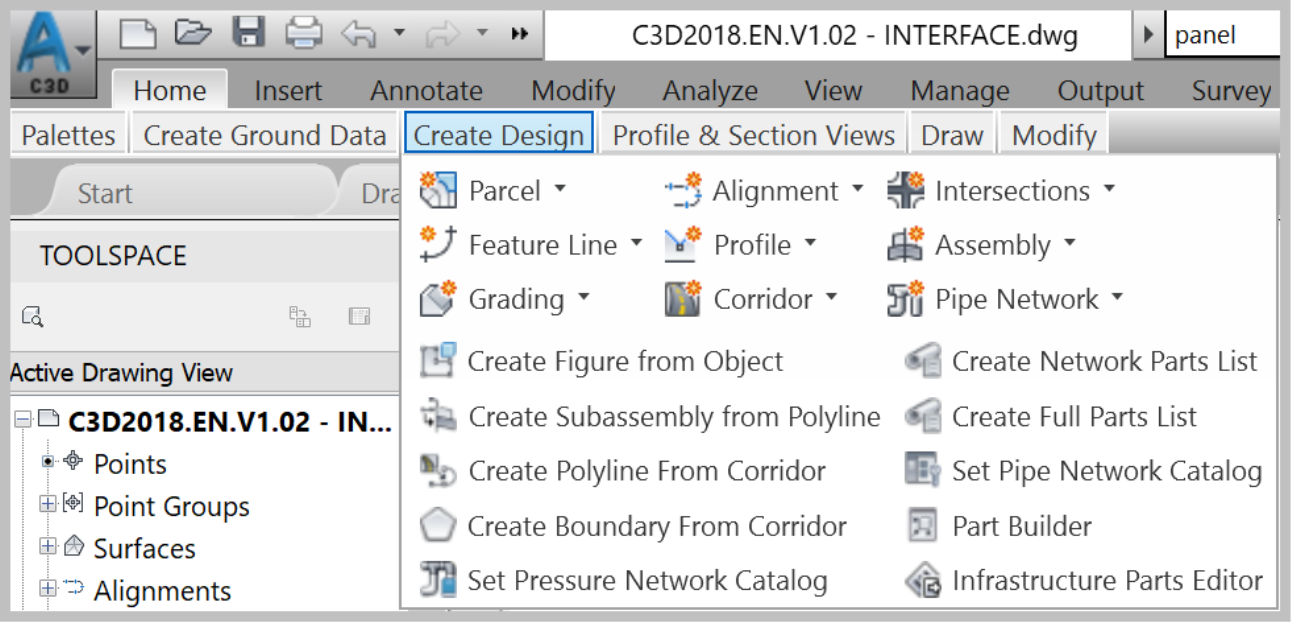Open the Profile dropdown arrow

point(809,243)
